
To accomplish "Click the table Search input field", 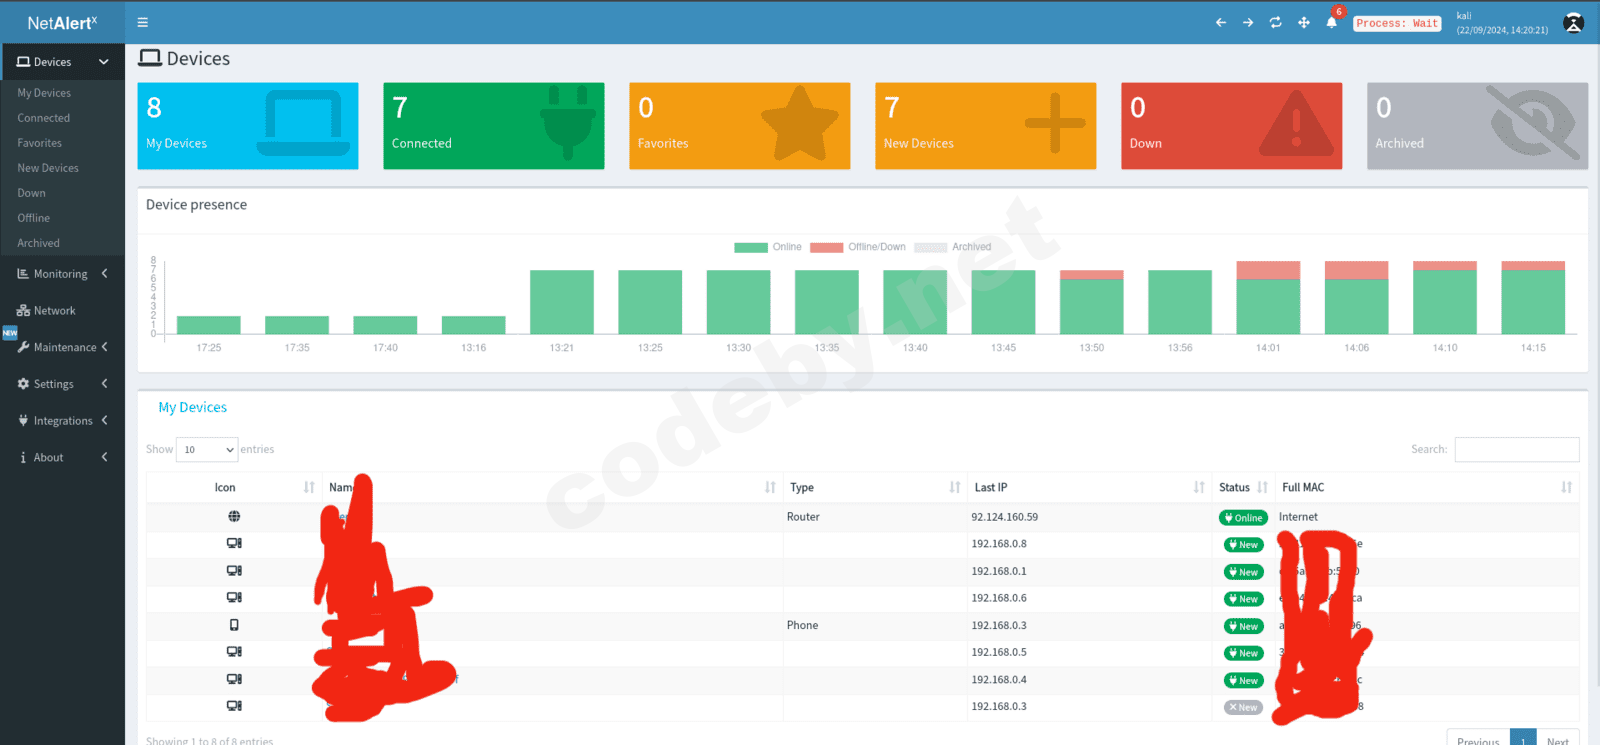I will (1516, 450).
